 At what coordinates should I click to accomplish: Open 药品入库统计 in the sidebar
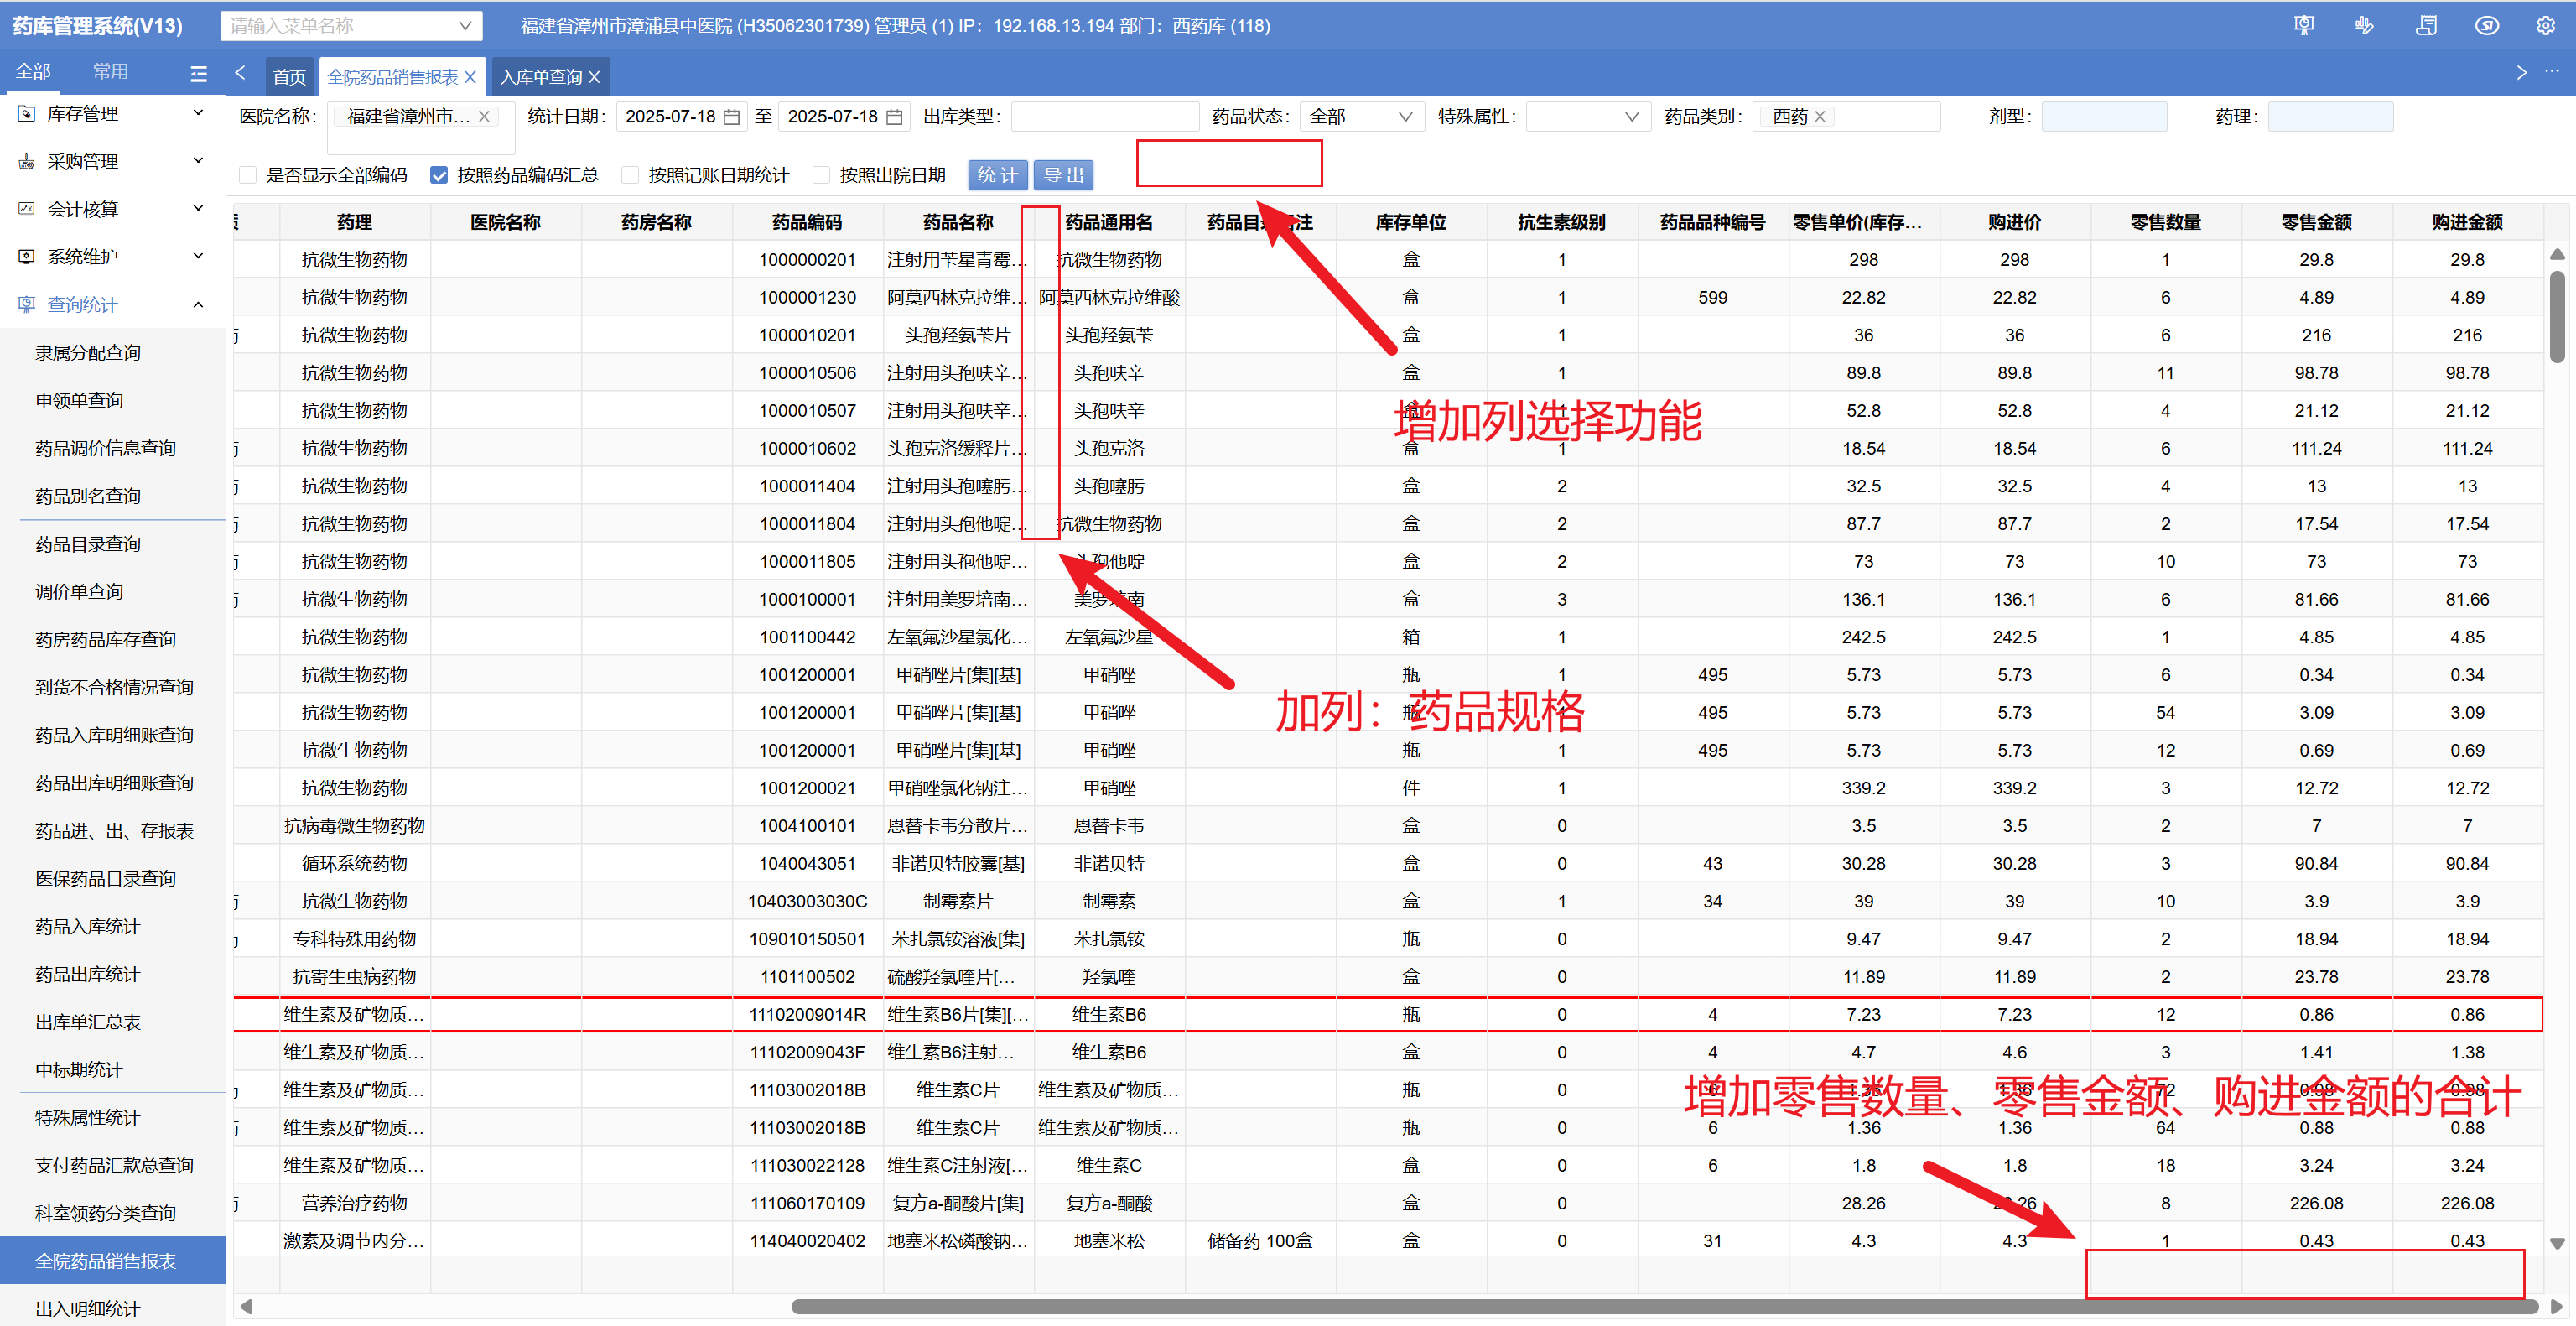(88, 926)
